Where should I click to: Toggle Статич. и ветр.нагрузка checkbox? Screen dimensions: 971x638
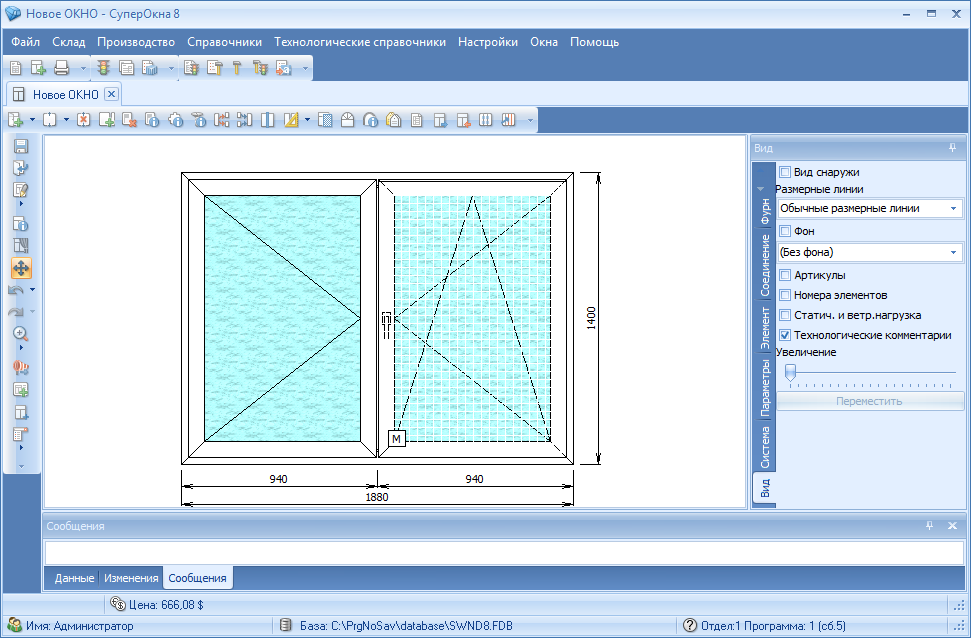click(x=785, y=315)
